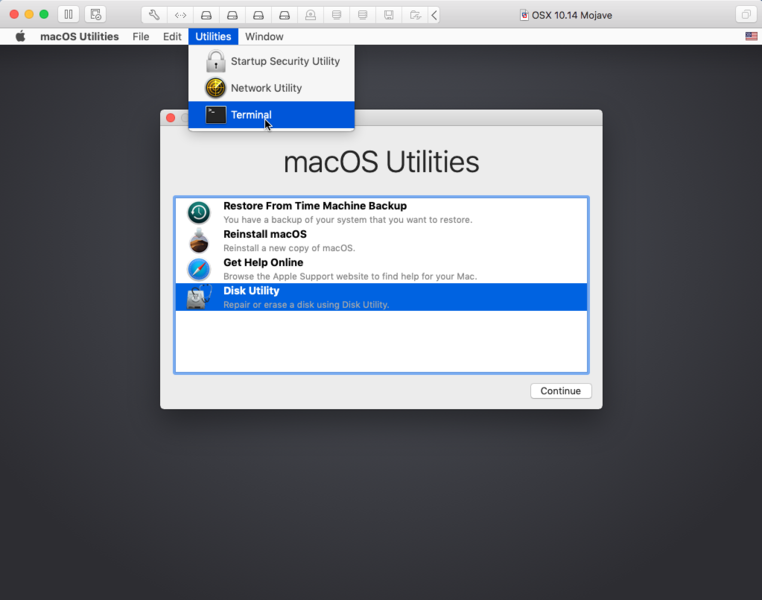Click the OSX 10.14 Mojave window title

click(572, 15)
